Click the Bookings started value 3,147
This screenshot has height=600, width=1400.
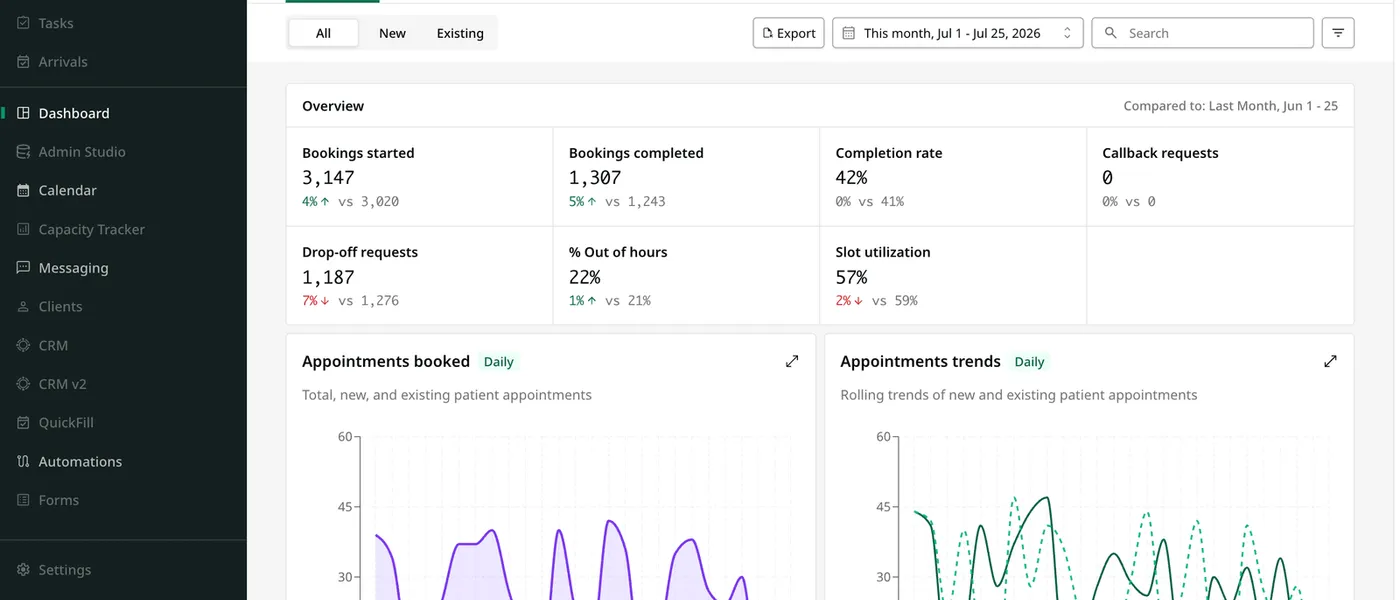click(x=328, y=178)
